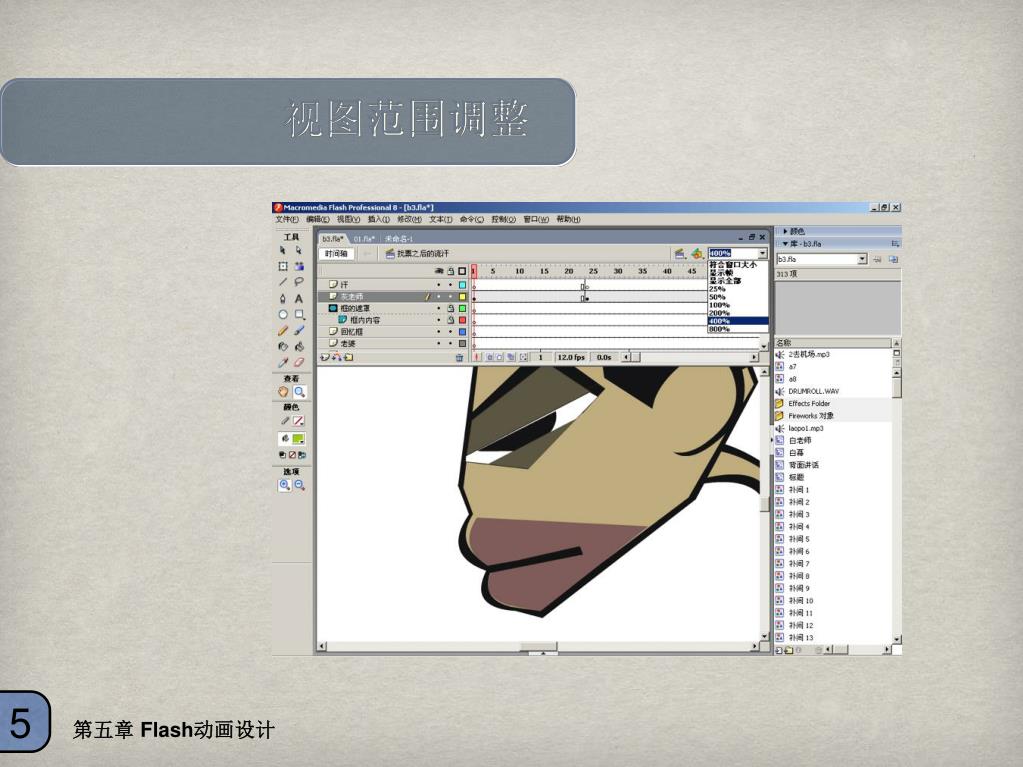The image size is (1023, 767).
Task: Open the 帮助(H) menu
Action: (568, 220)
